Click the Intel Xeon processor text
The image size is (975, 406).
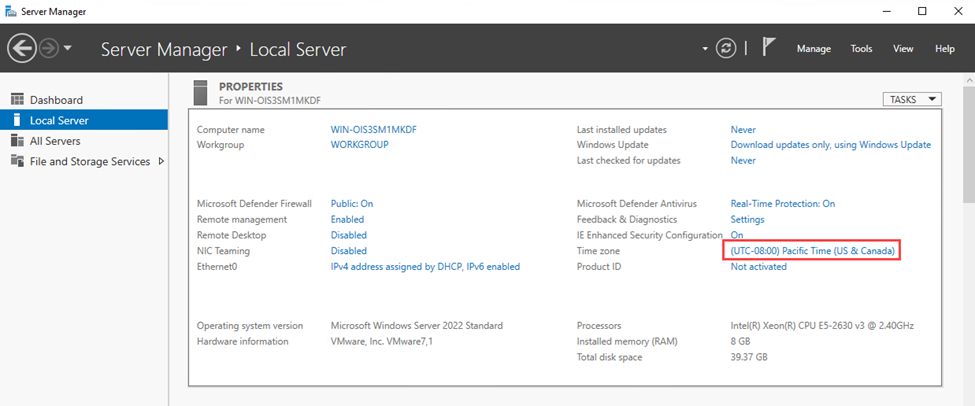click(x=822, y=326)
